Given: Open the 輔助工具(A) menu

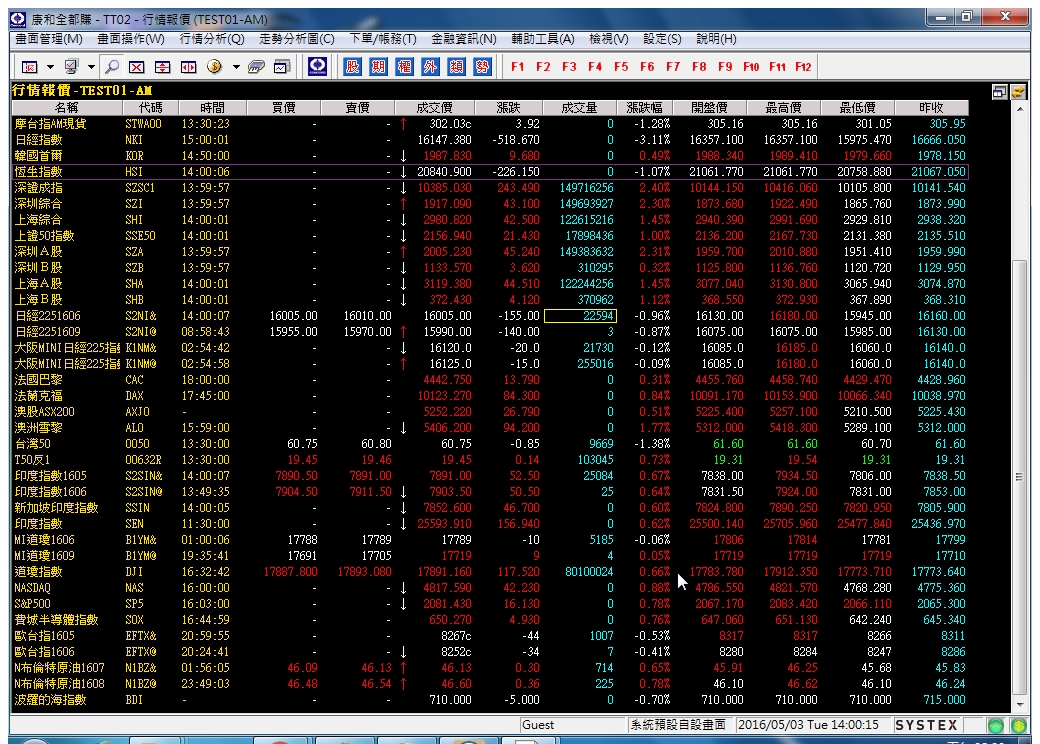Looking at the screenshot, I should point(543,39).
